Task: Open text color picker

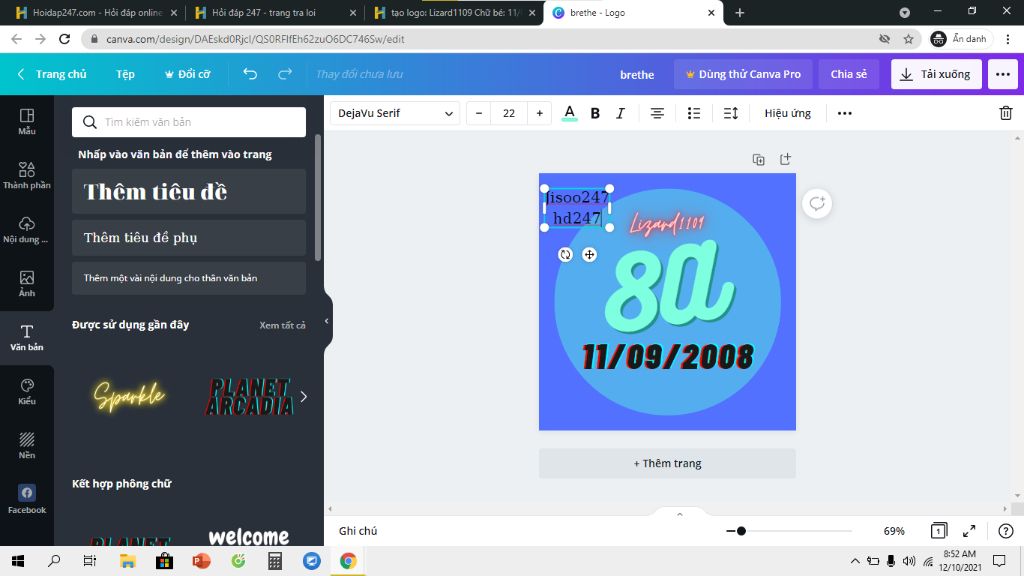Action: pyautogui.click(x=569, y=113)
